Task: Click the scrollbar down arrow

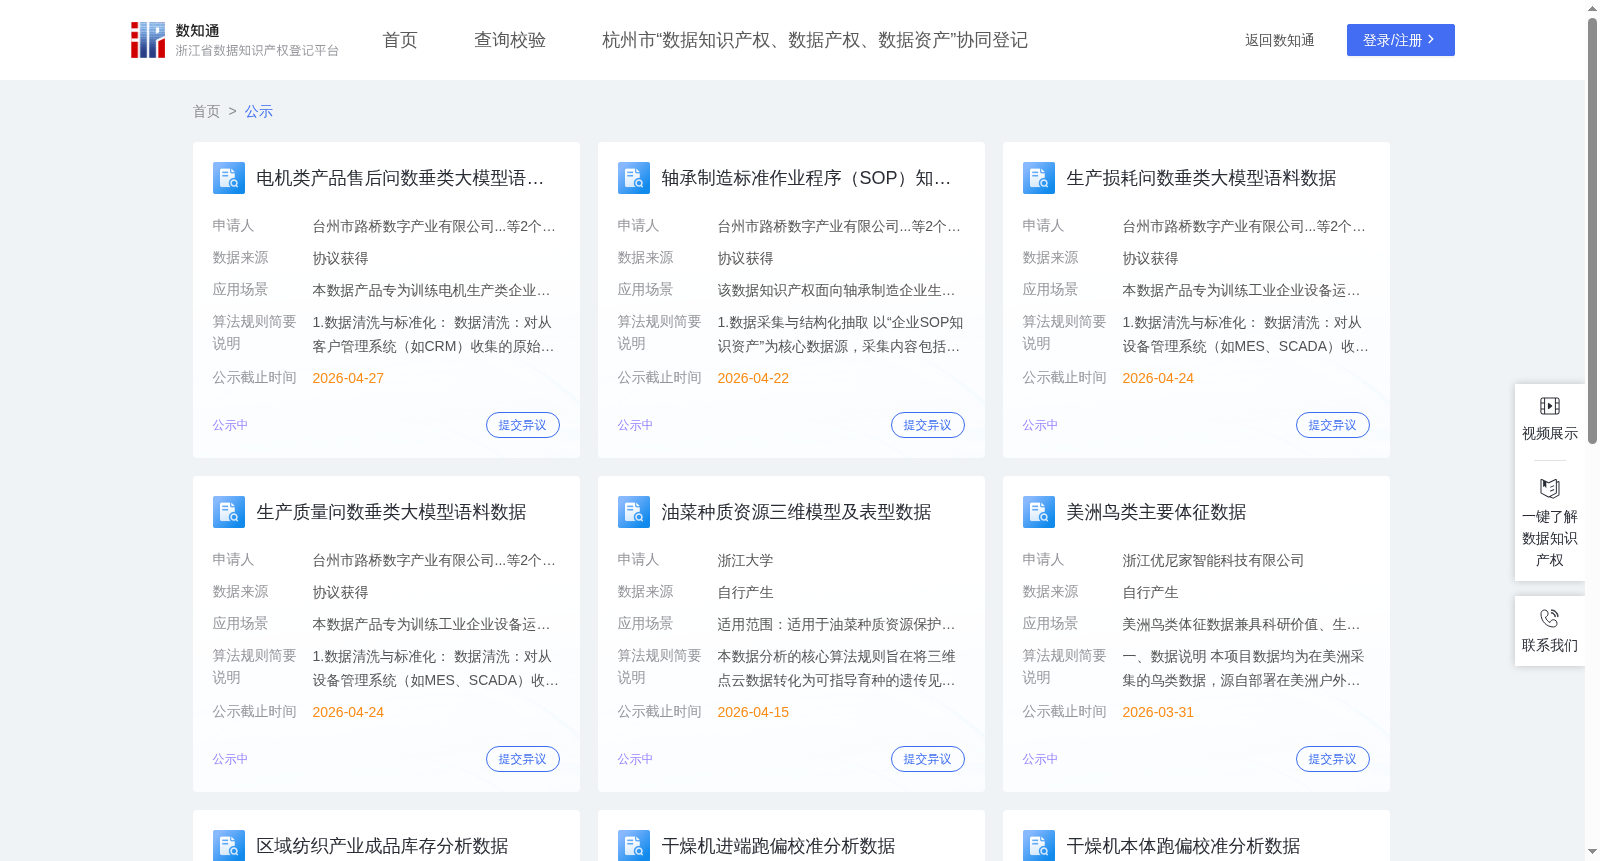Action: coord(1592,853)
